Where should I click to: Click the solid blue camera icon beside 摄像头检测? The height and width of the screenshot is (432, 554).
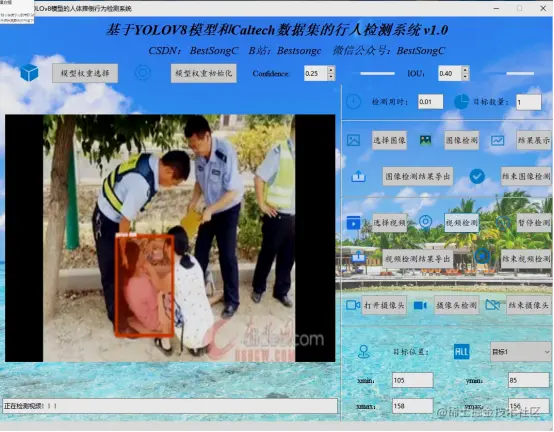pyautogui.click(x=420, y=305)
